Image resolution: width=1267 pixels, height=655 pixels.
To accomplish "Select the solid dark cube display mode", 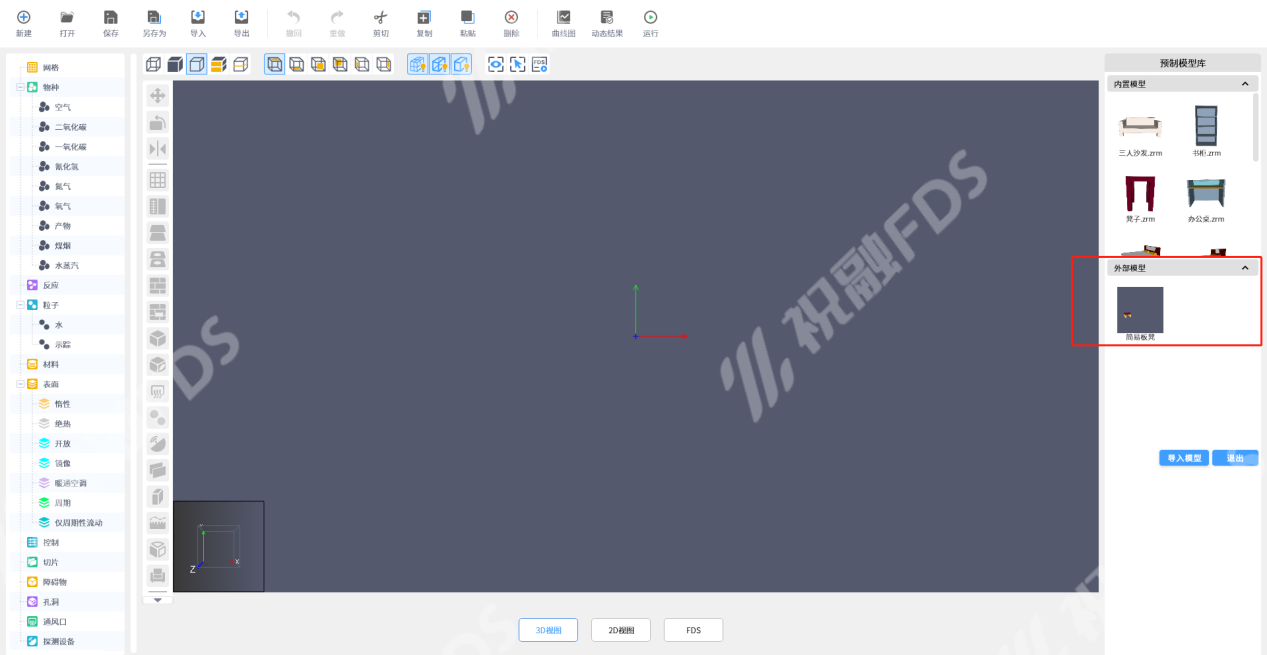I will pyautogui.click(x=175, y=64).
